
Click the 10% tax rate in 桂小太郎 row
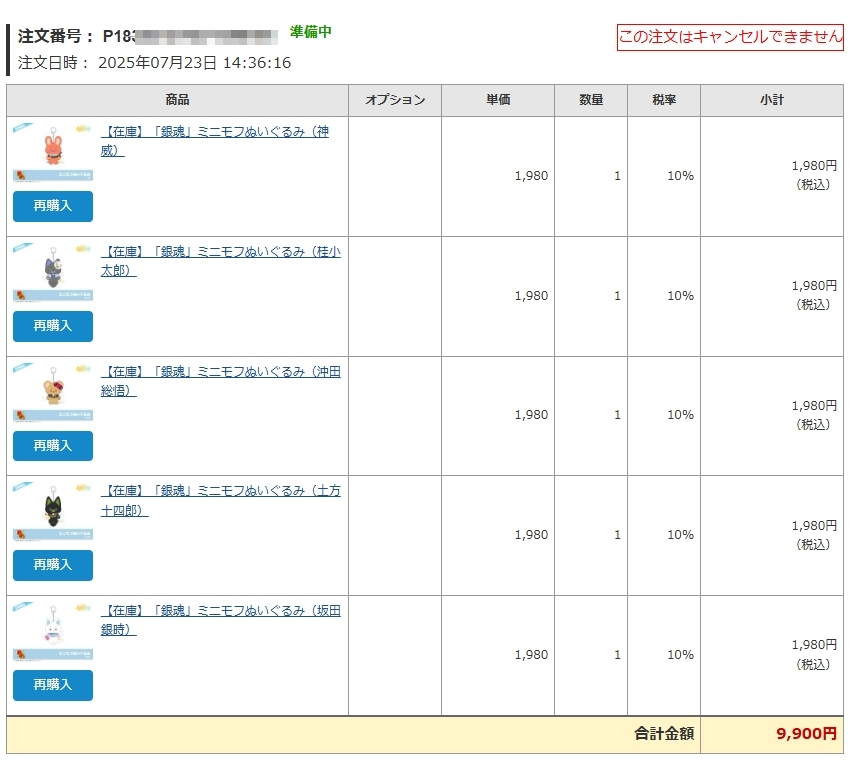(x=680, y=296)
